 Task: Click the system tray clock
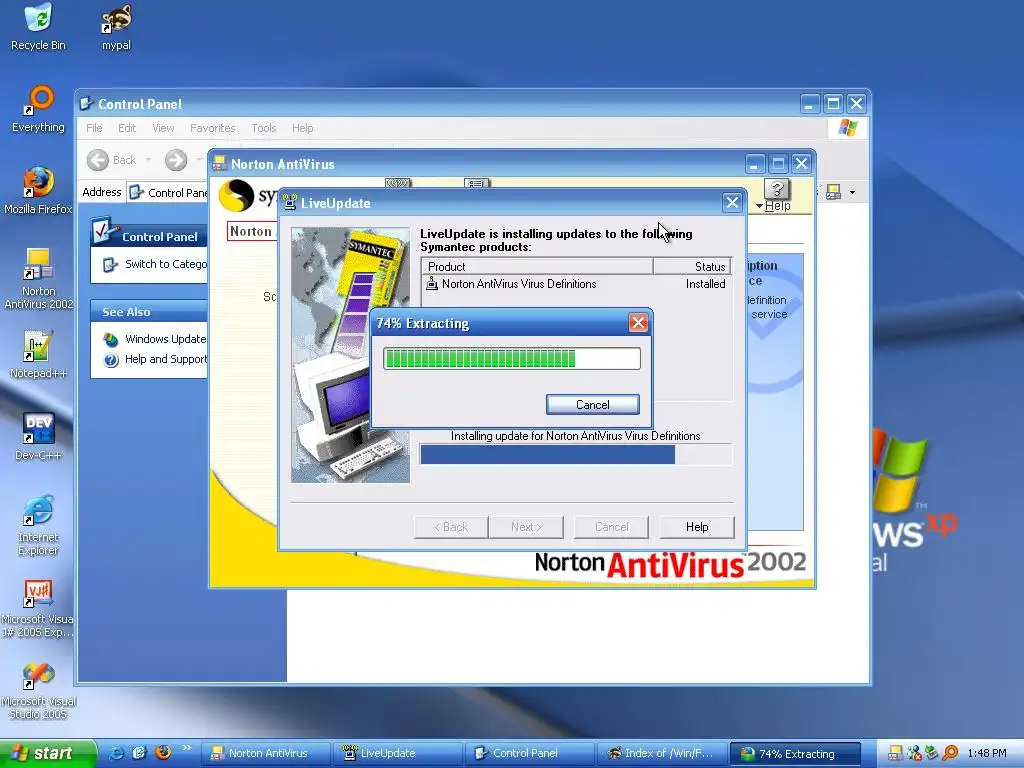click(x=987, y=753)
